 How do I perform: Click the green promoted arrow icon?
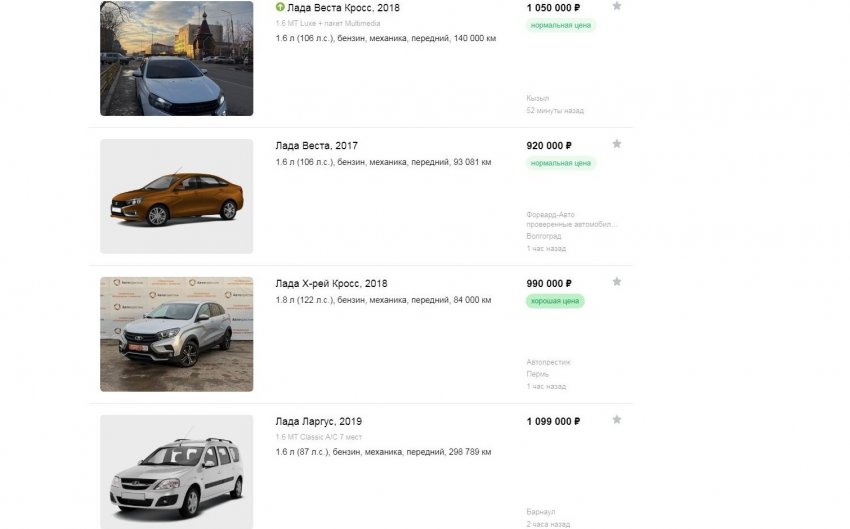pos(280,7)
